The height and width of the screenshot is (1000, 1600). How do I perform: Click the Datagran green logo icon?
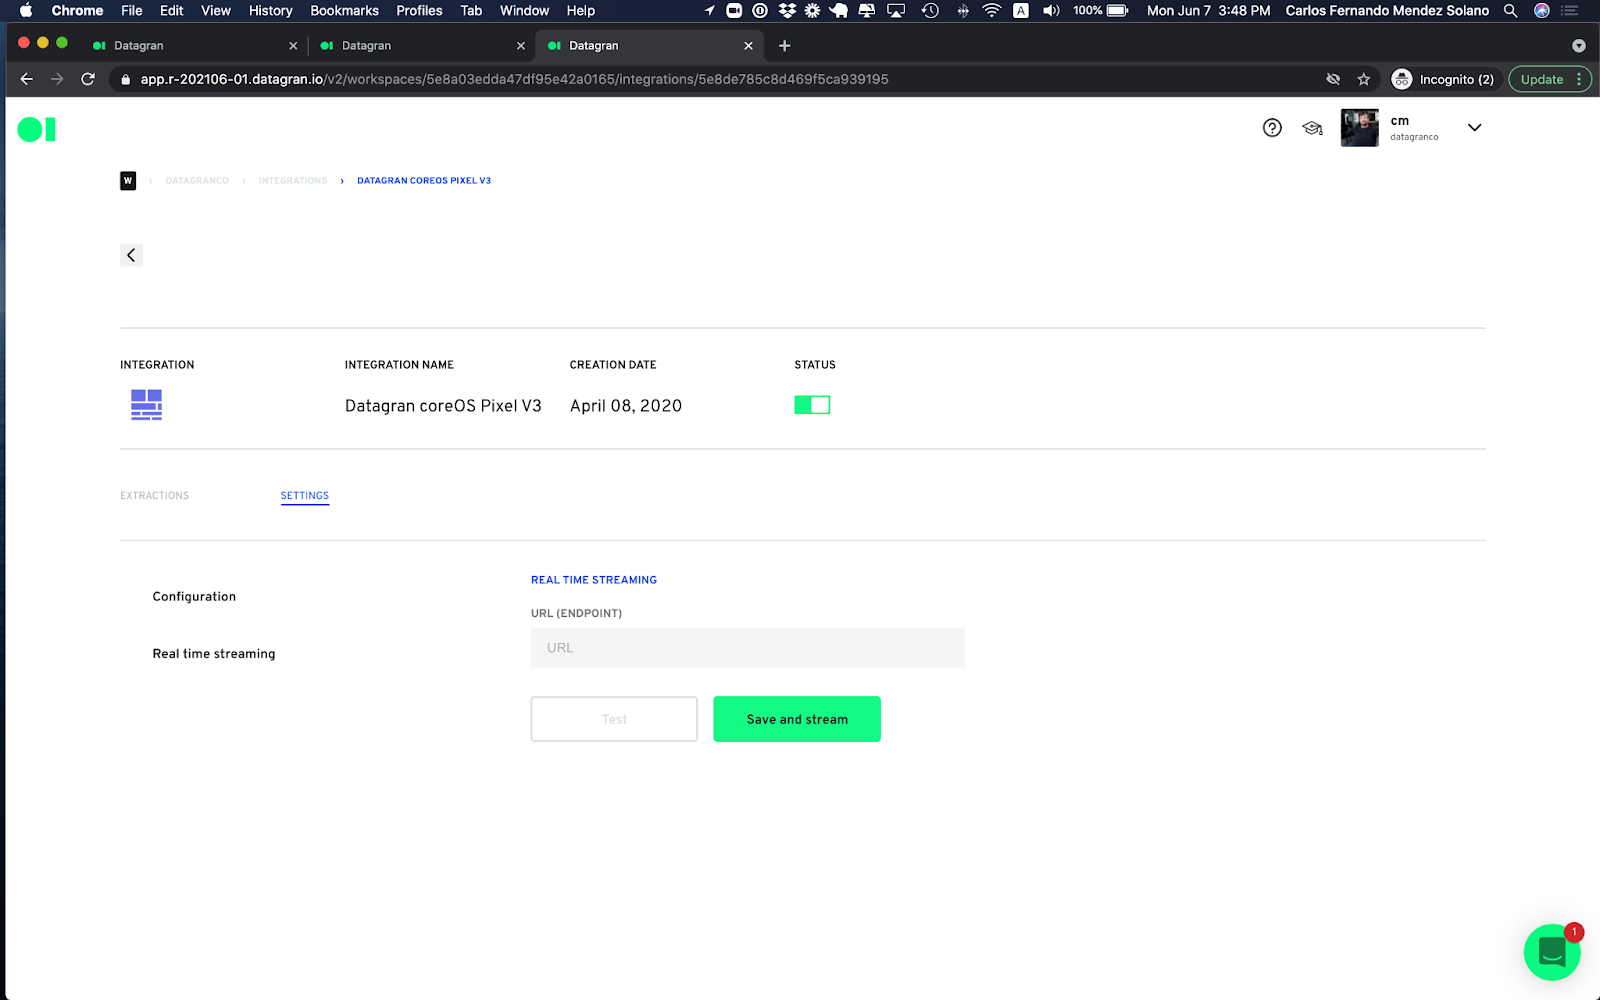tap(37, 129)
